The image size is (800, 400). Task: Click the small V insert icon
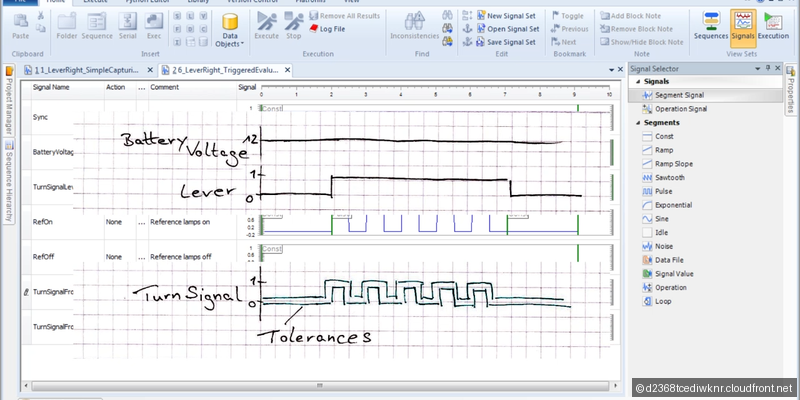[x=204, y=16]
